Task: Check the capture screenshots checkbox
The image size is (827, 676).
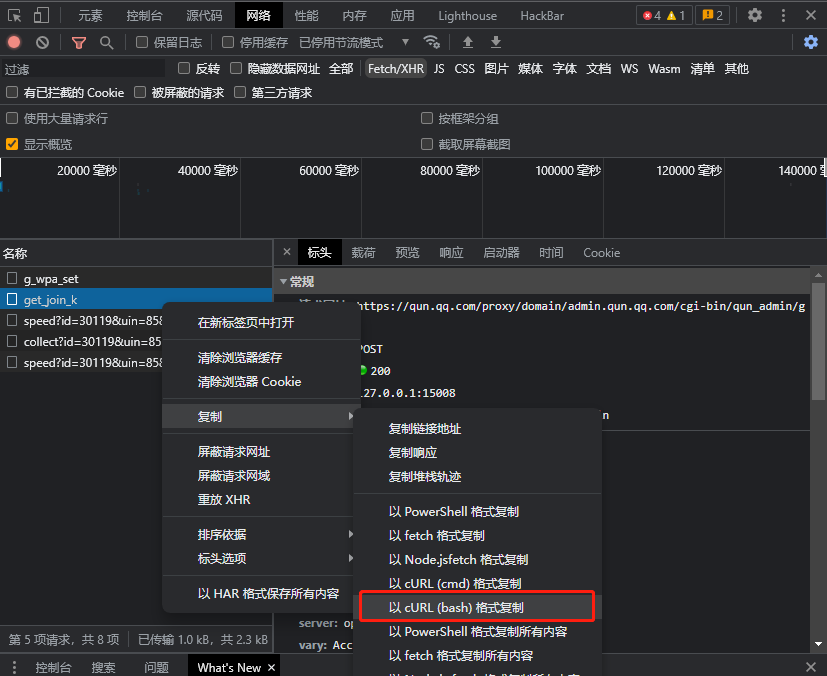Action: [427, 144]
